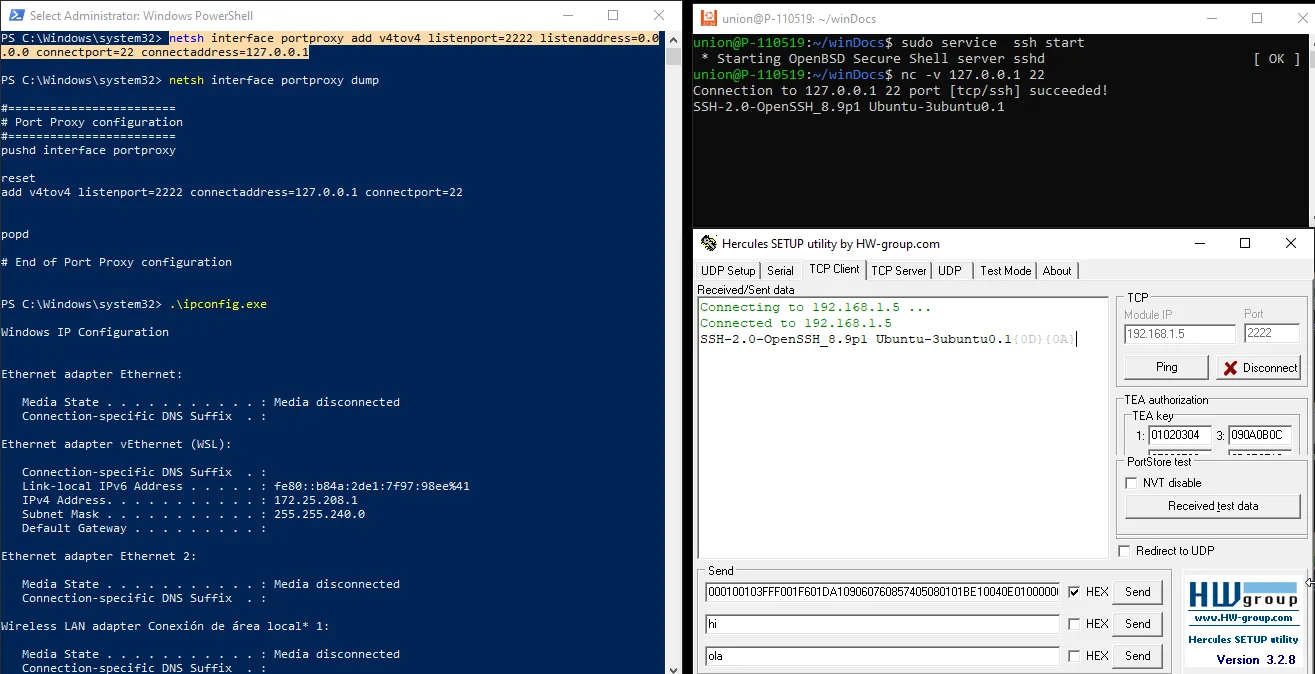Click the Port field showing 2222
Image resolution: width=1315 pixels, height=674 pixels.
1272,334
